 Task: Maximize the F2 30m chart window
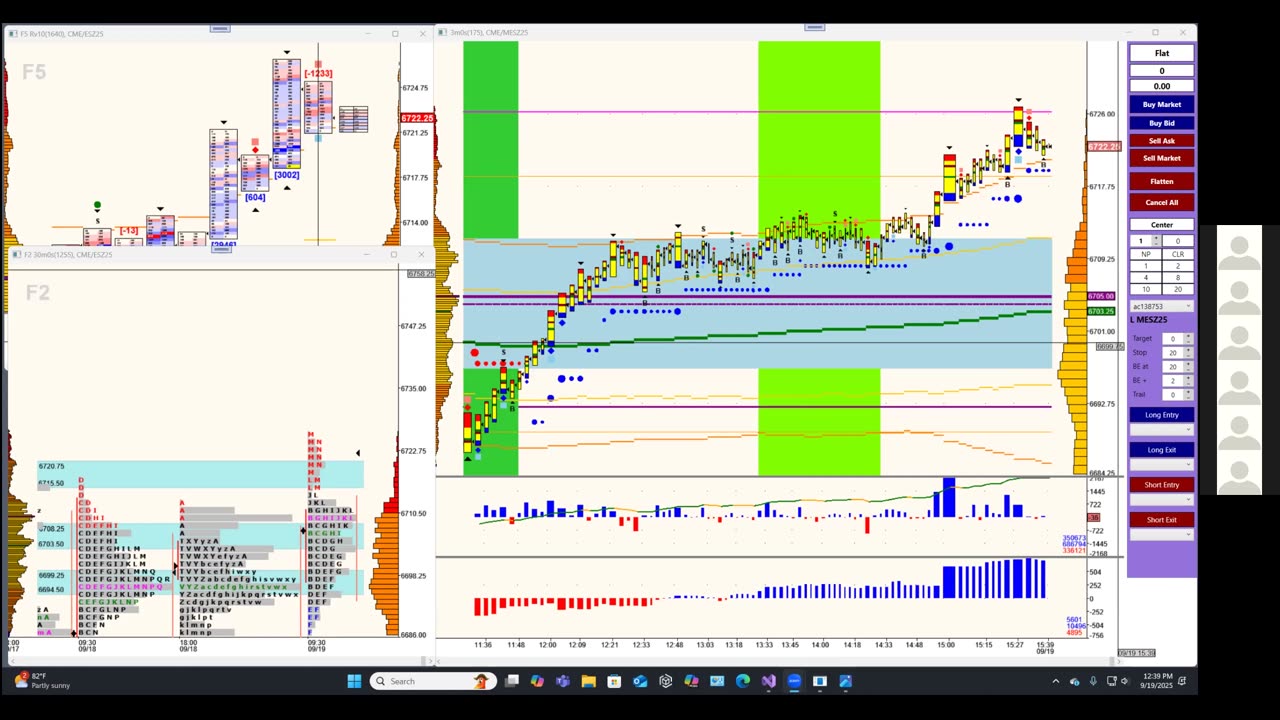[394, 255]
